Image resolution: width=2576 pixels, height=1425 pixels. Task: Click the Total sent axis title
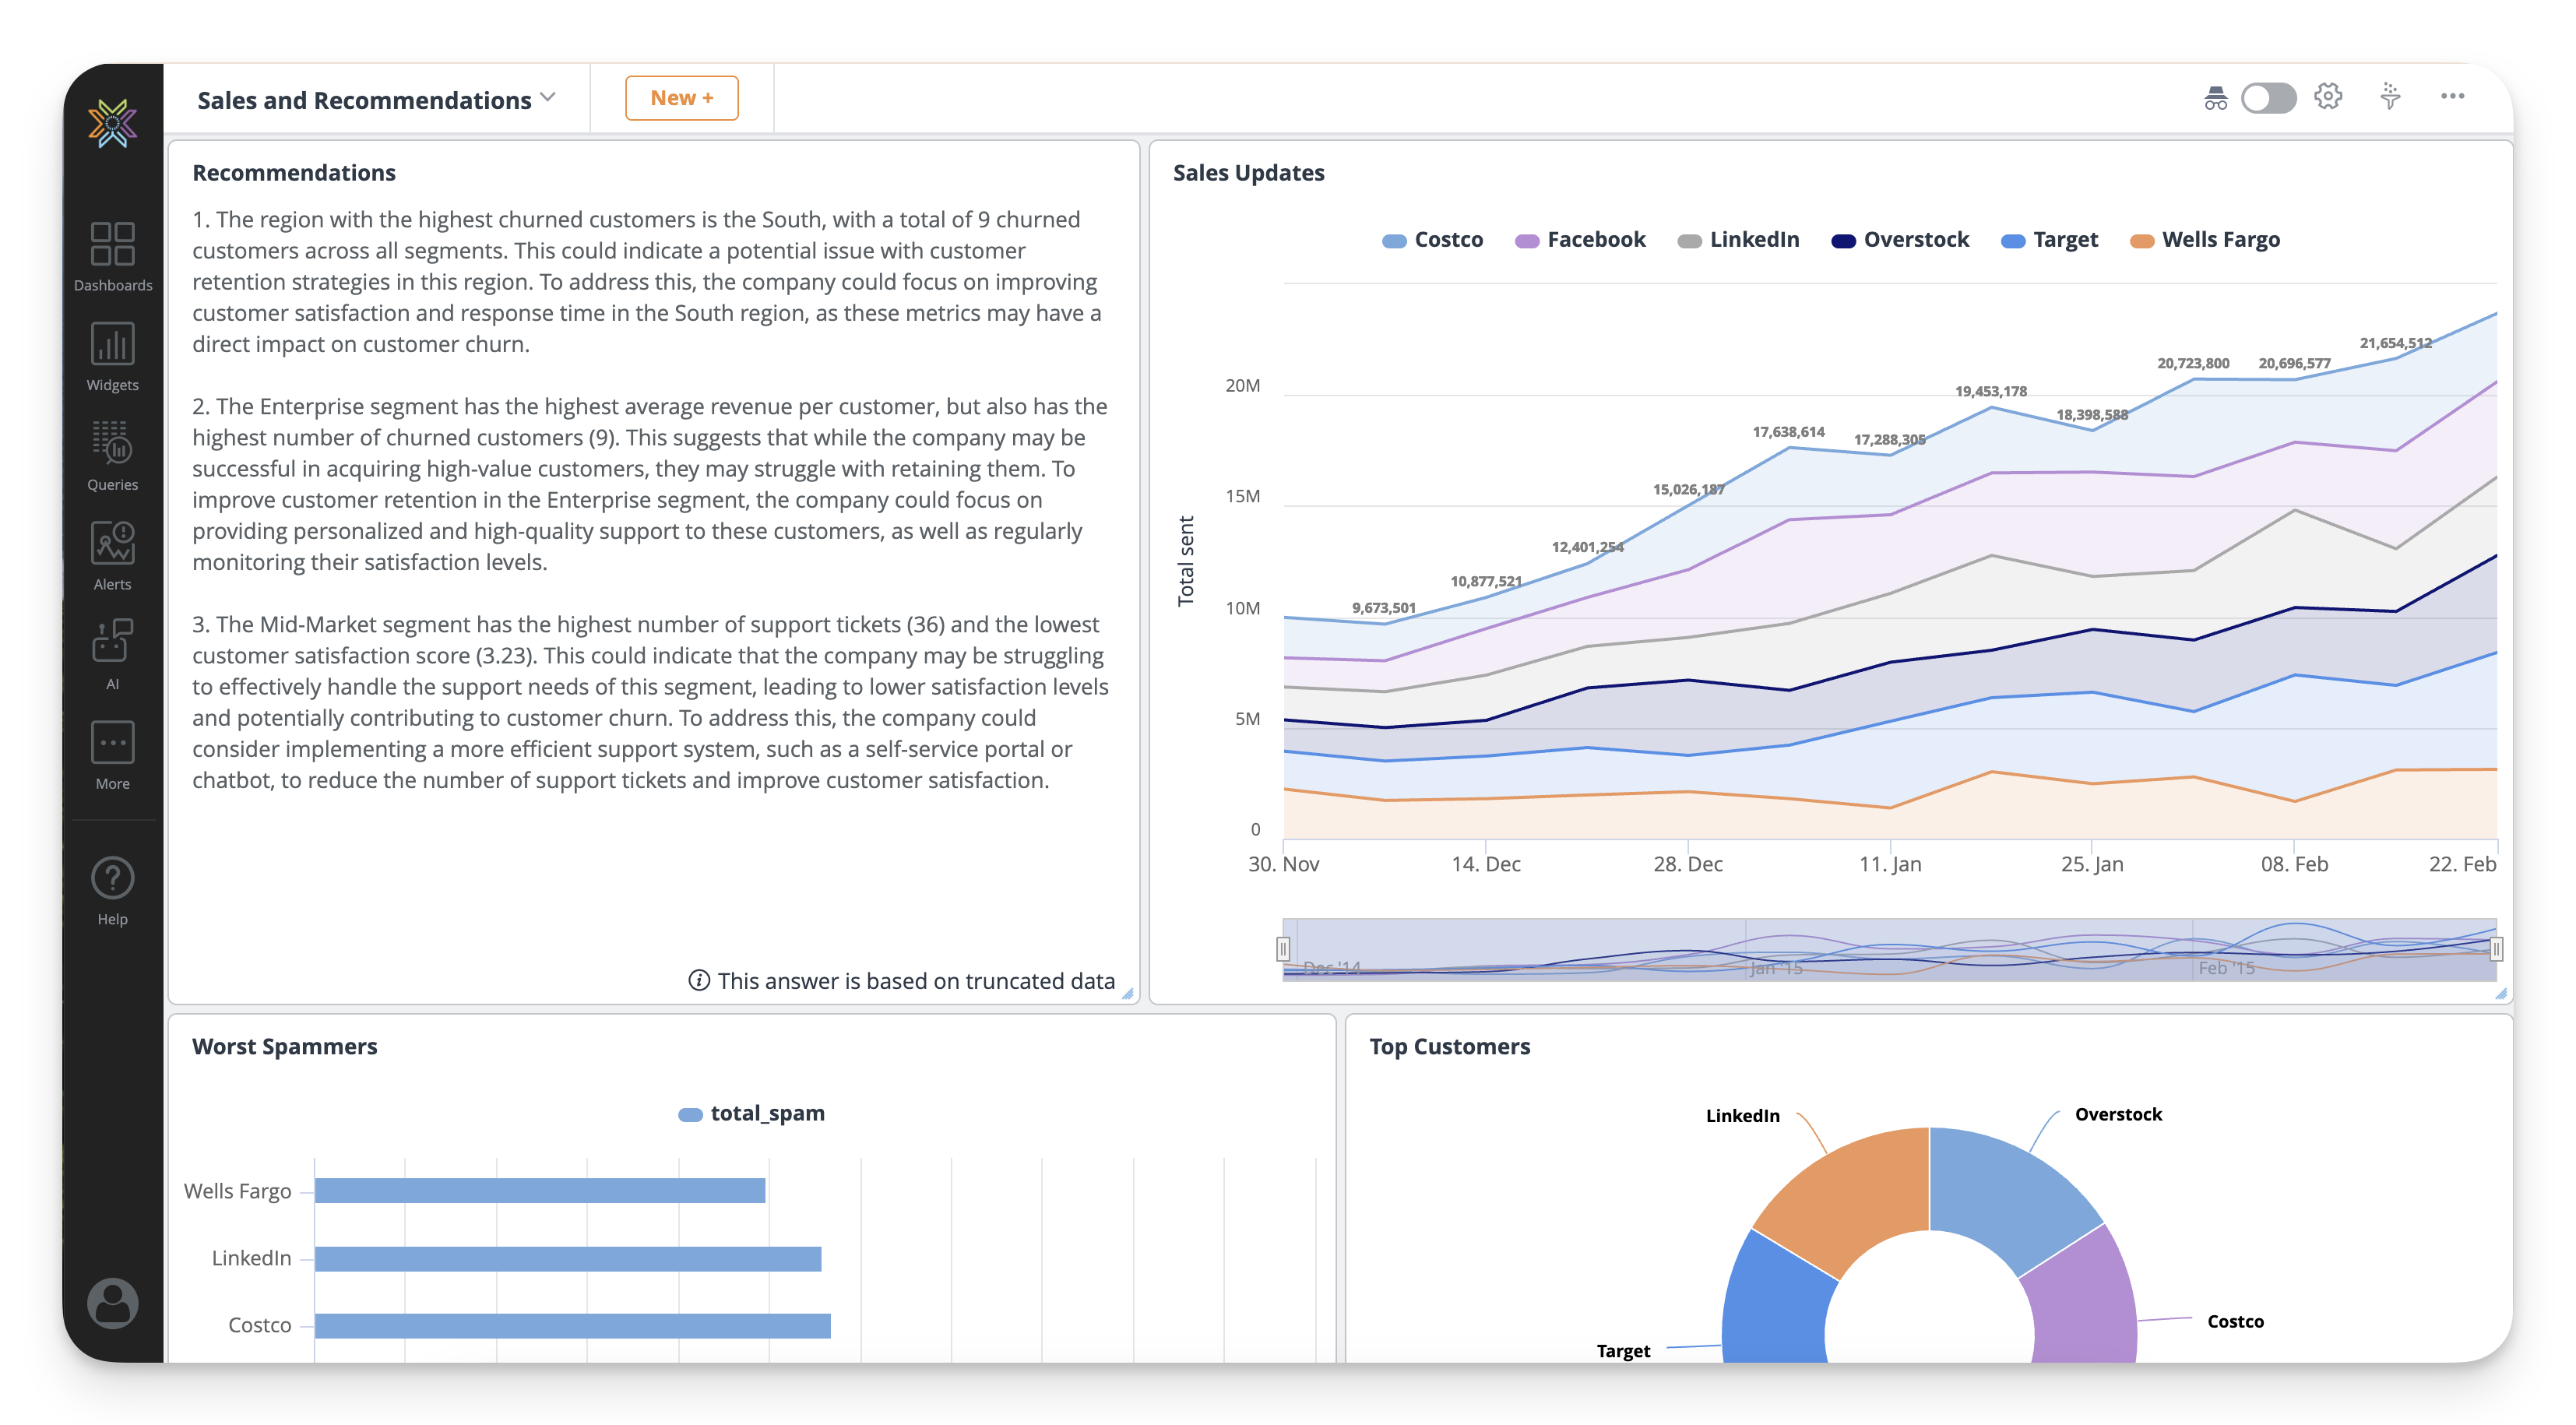pos(1185,560)
